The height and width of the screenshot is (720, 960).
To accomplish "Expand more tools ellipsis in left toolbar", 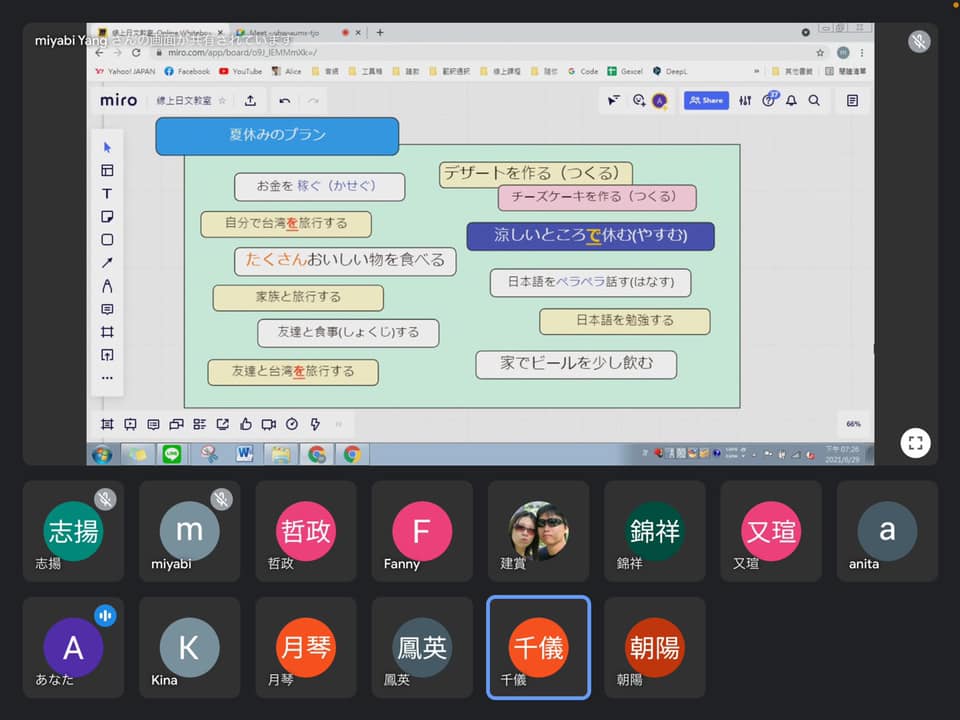I will (107, 378).
